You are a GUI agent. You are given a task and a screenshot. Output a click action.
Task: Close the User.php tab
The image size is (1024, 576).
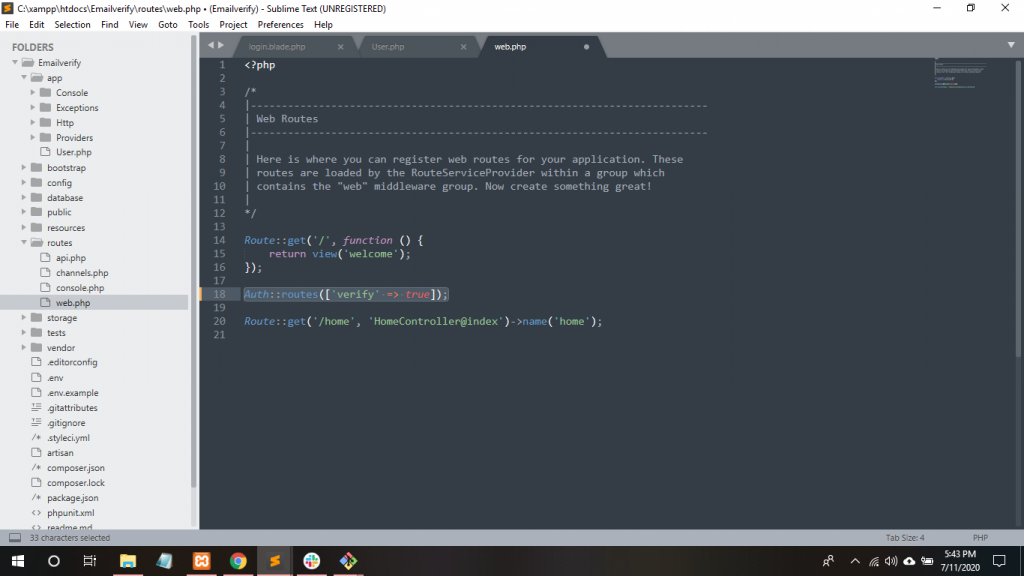pyautogui.click(x=463, y=47)
